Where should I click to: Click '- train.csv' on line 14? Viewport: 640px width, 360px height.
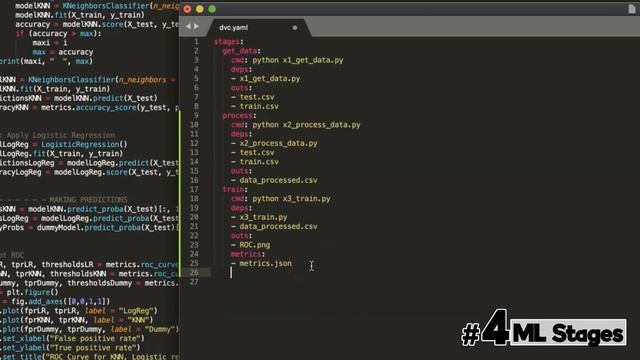[x=255, y=162]
